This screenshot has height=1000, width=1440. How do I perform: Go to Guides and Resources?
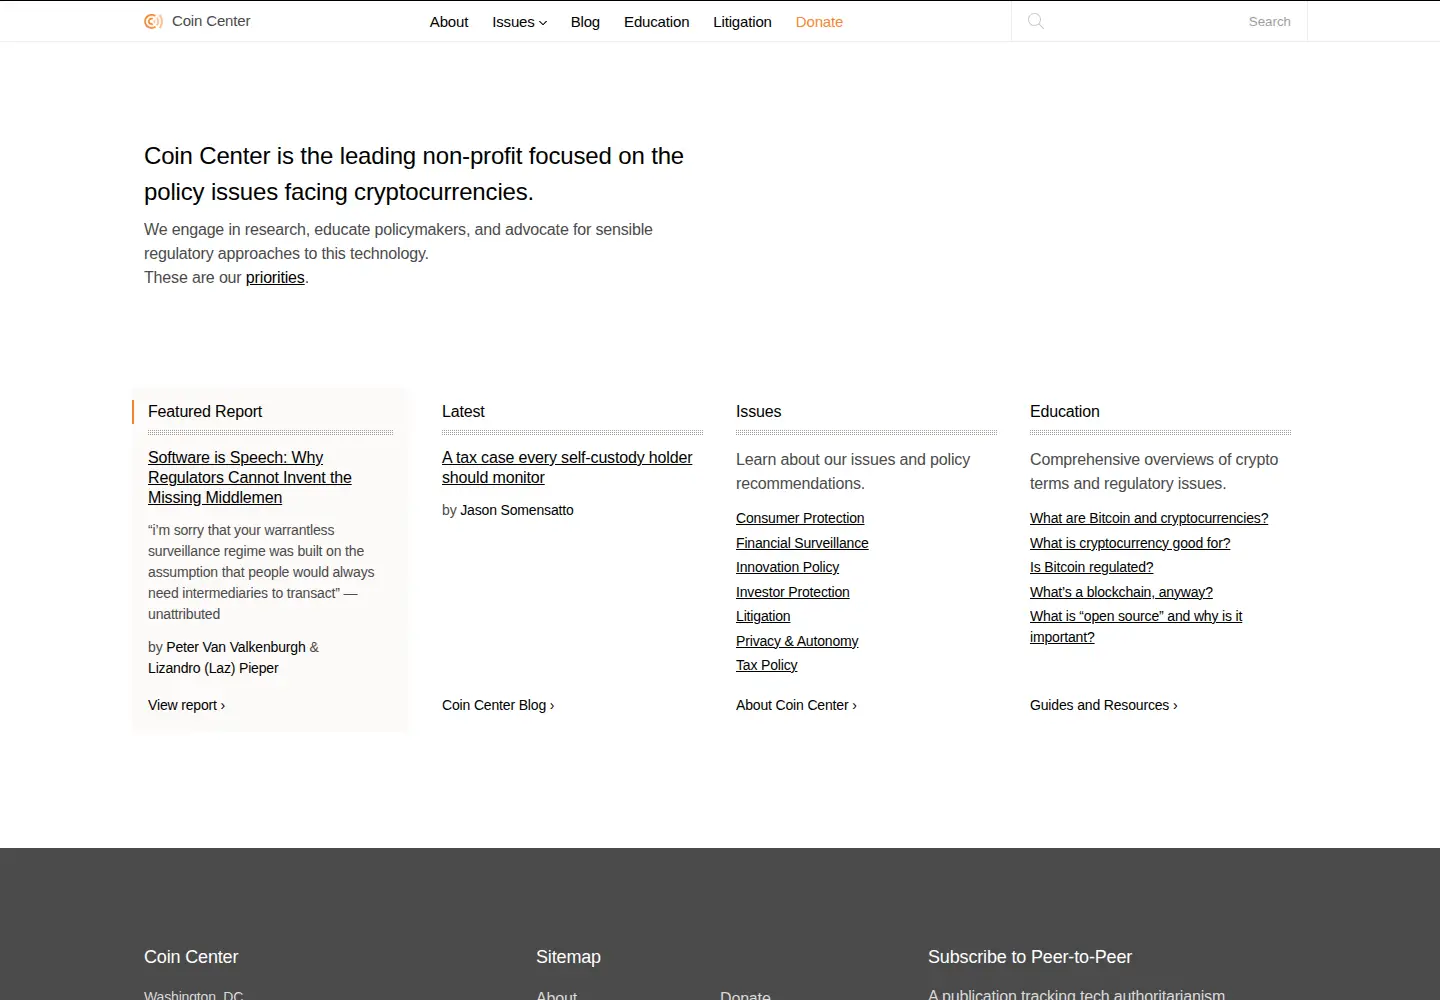1104,705
